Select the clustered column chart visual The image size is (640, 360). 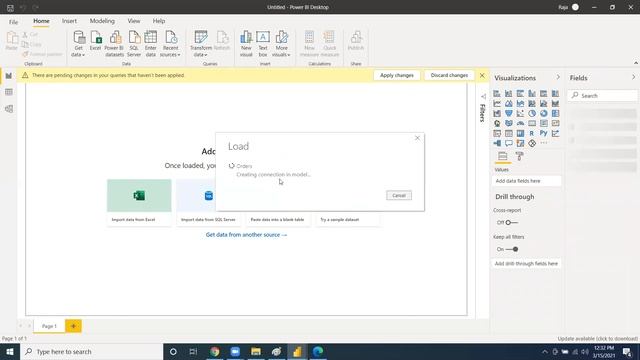pos(532,93)
